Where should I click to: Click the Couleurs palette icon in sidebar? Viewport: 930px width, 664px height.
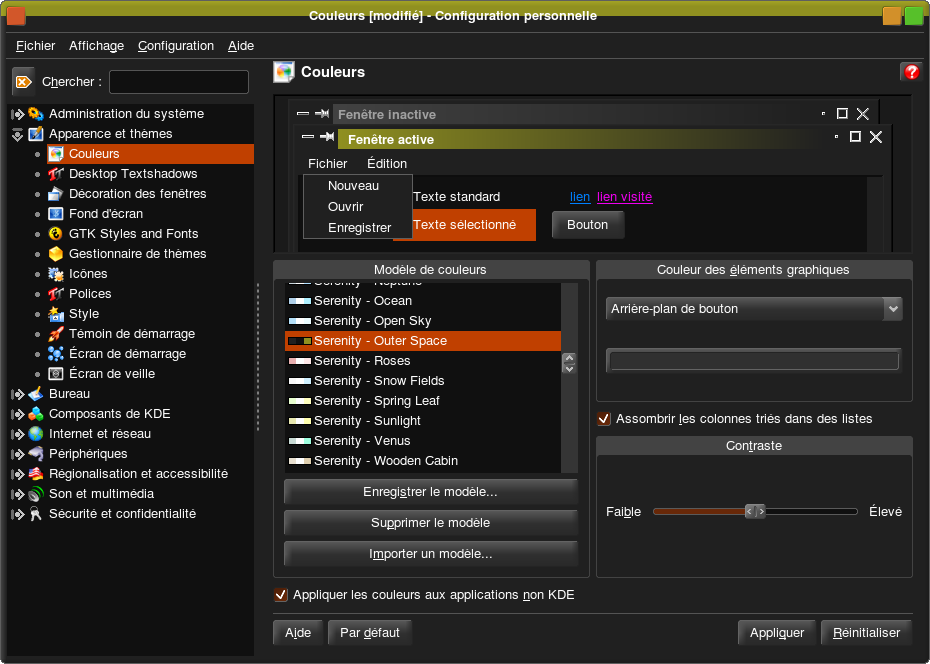tap(56, 154)
